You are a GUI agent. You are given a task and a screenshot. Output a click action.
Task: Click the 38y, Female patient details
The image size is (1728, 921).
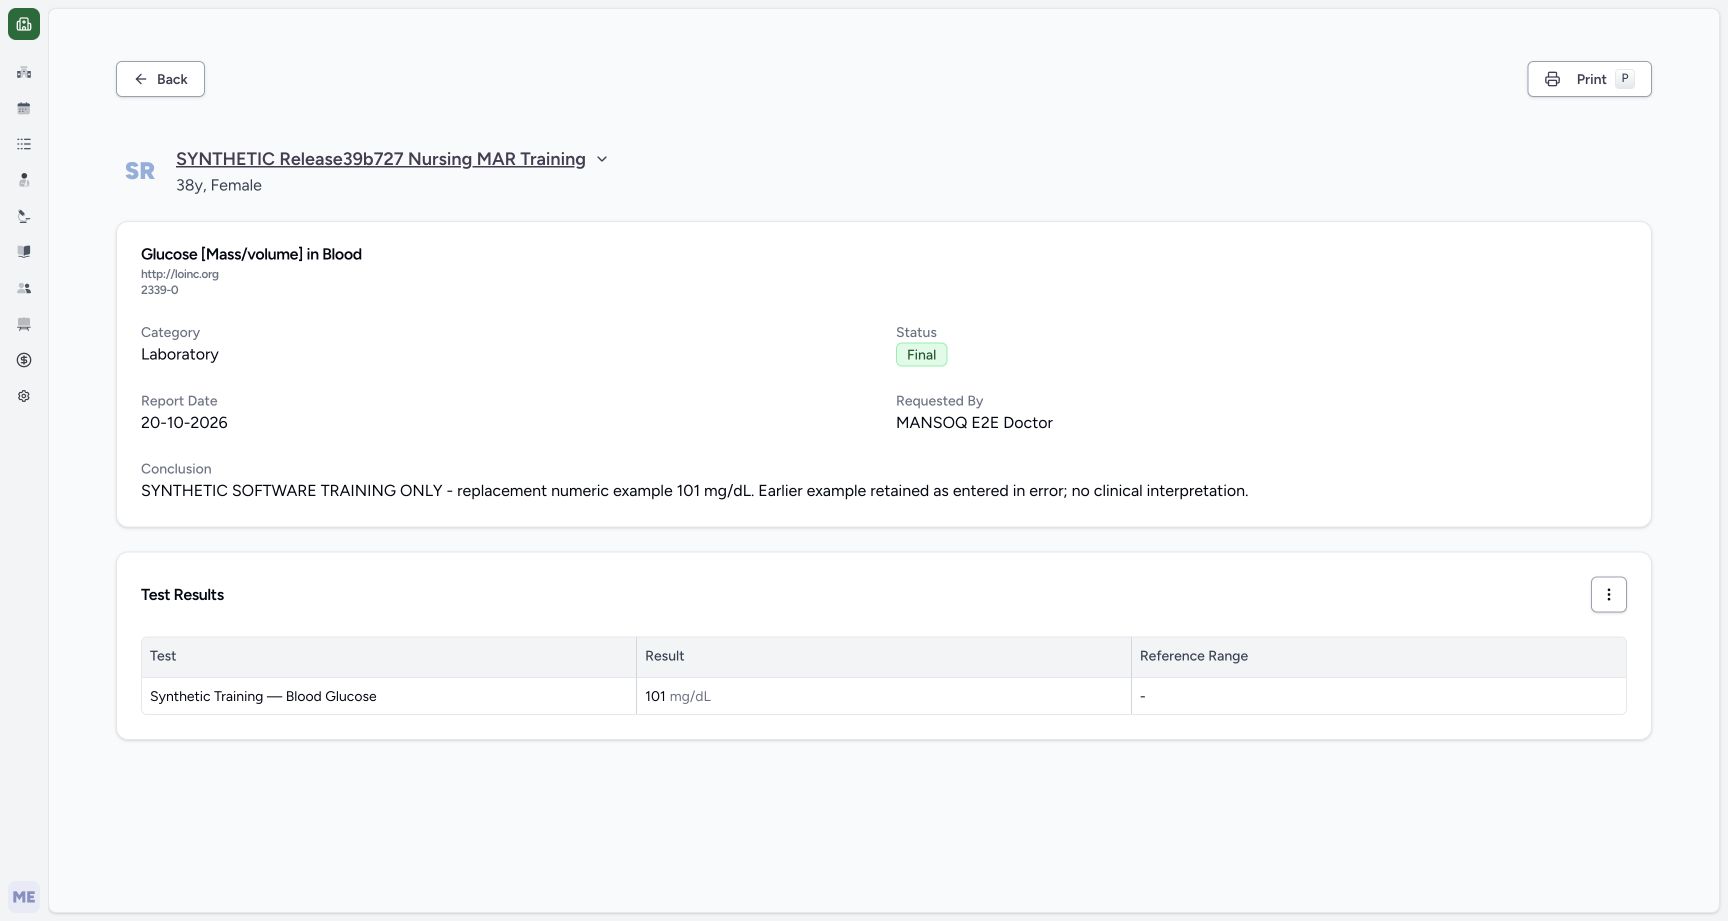point(219,185)
